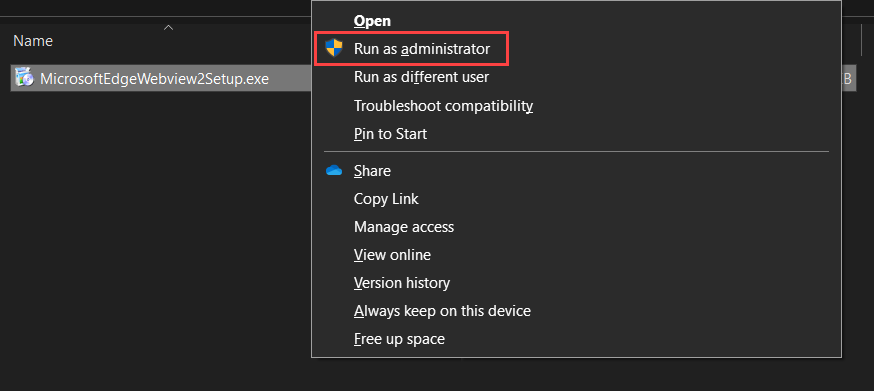The image size is (874, 391).
Task: Enable Always keep on this device
Action: [443, 311]
